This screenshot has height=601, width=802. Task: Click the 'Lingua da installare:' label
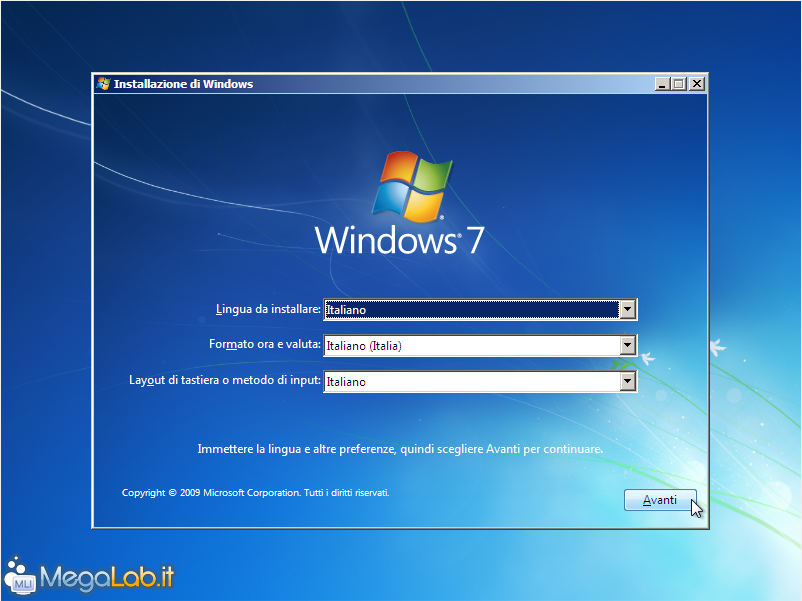tap(268, 309)
